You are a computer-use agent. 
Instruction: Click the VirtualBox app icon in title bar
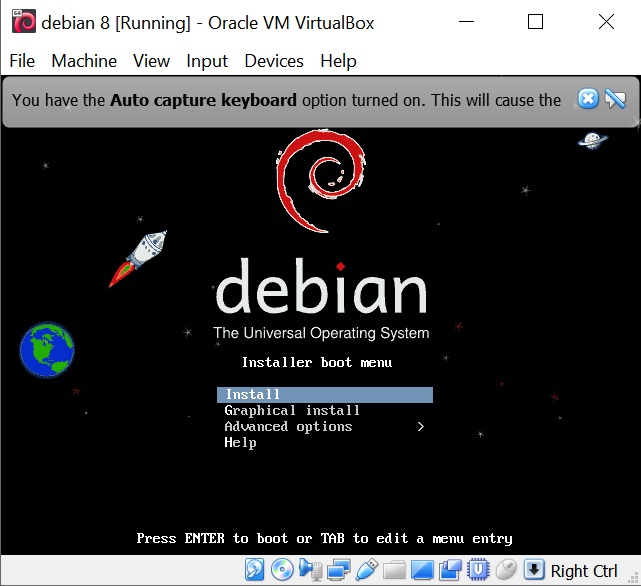click(x=23, y=21)
